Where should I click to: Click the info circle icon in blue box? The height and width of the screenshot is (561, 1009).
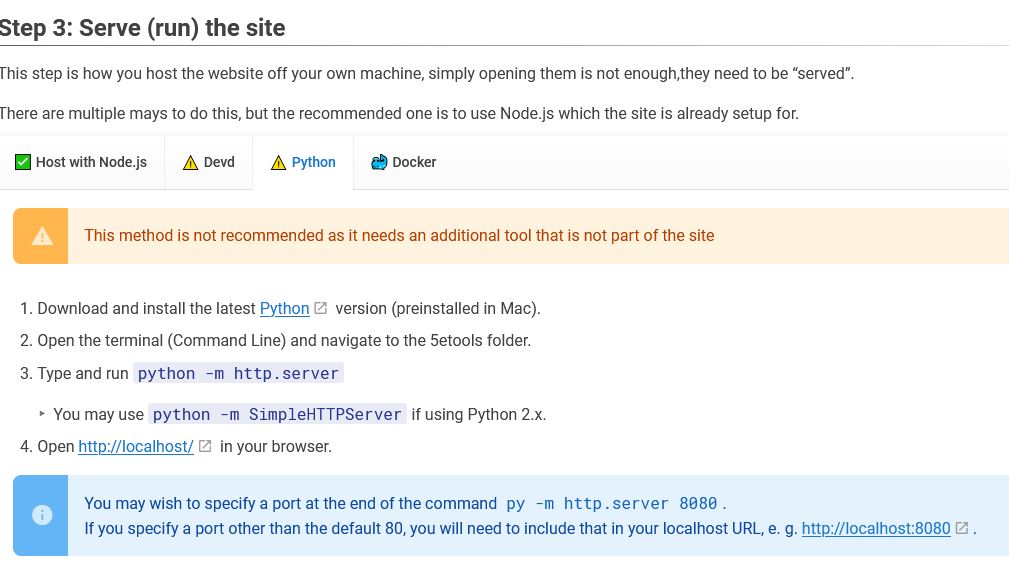coord(41,515)
